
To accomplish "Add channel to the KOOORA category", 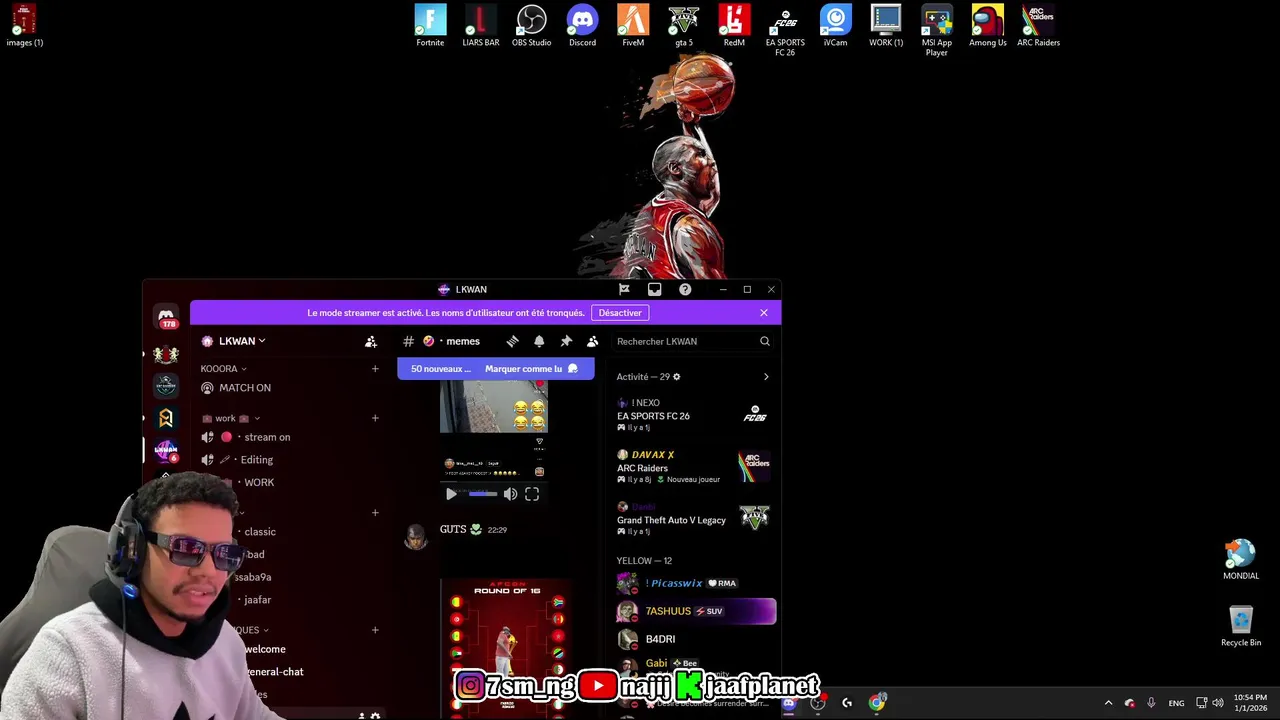I will pos(375,369).
